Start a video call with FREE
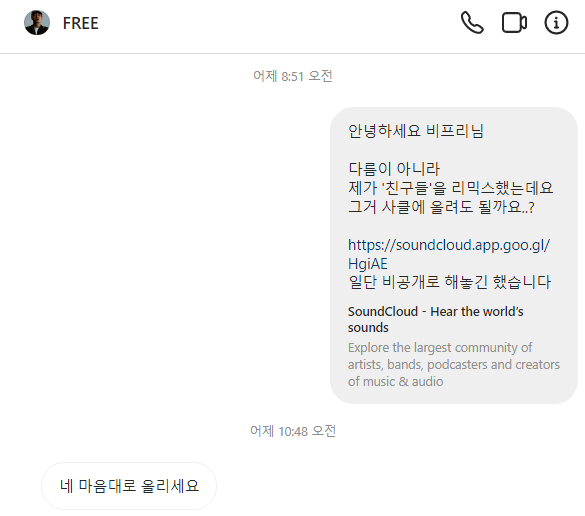 pyautogui.click(x=514, y=23)
